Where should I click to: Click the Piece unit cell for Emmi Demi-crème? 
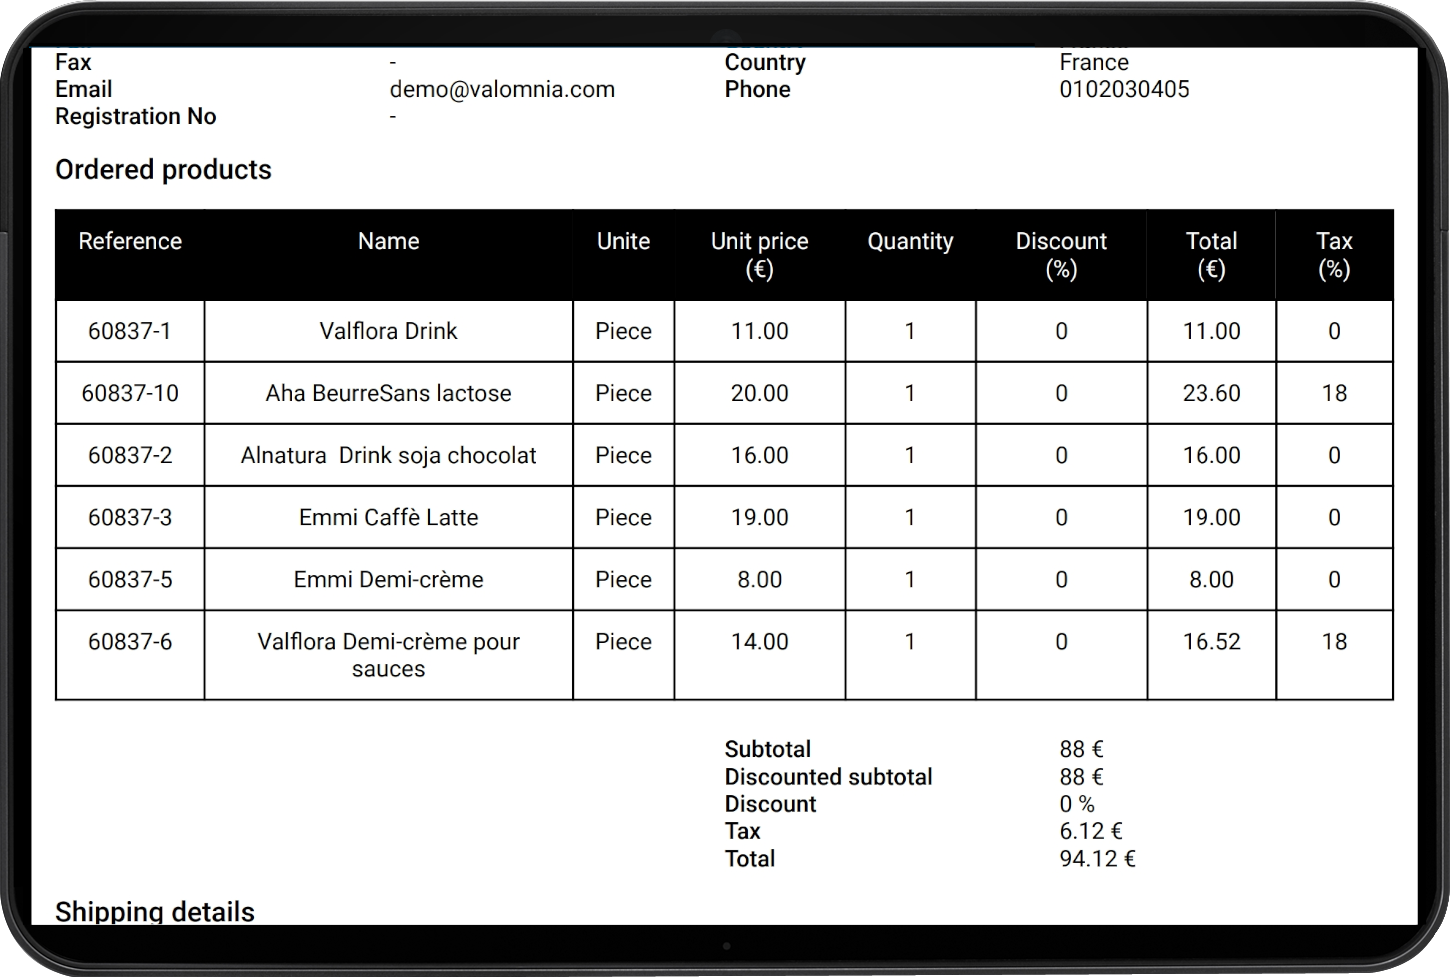pos(623,579)
